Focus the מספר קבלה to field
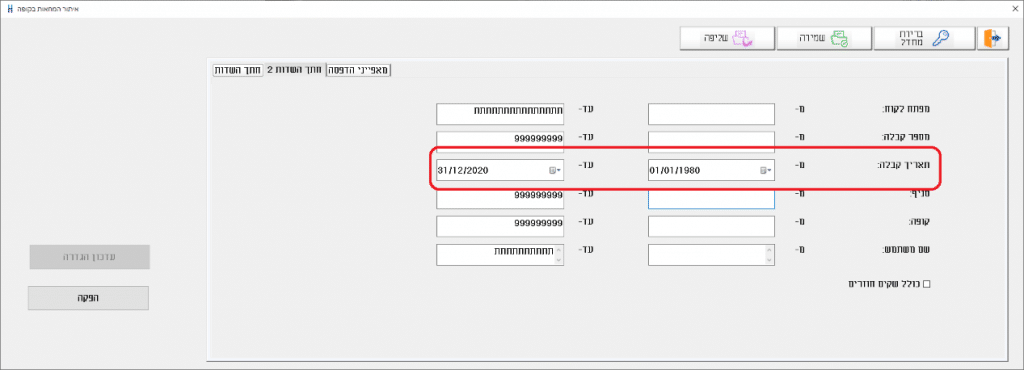 pyautogui.click(x=500, y=141)
